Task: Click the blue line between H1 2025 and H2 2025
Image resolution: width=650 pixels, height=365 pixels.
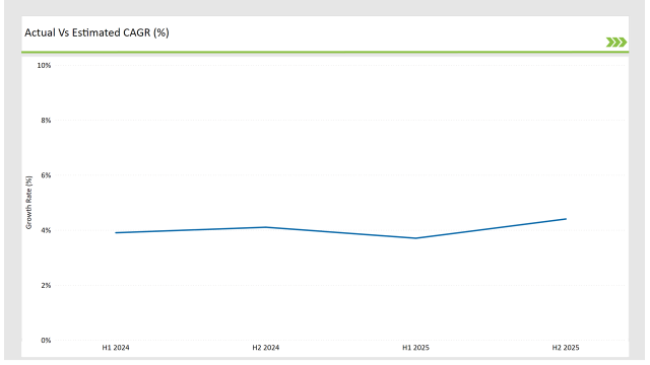Action: 491,229
